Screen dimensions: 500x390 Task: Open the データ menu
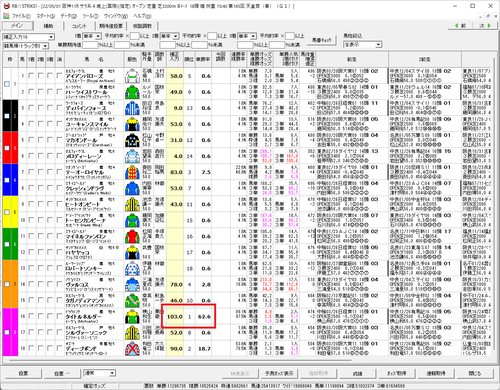point(69,16)
